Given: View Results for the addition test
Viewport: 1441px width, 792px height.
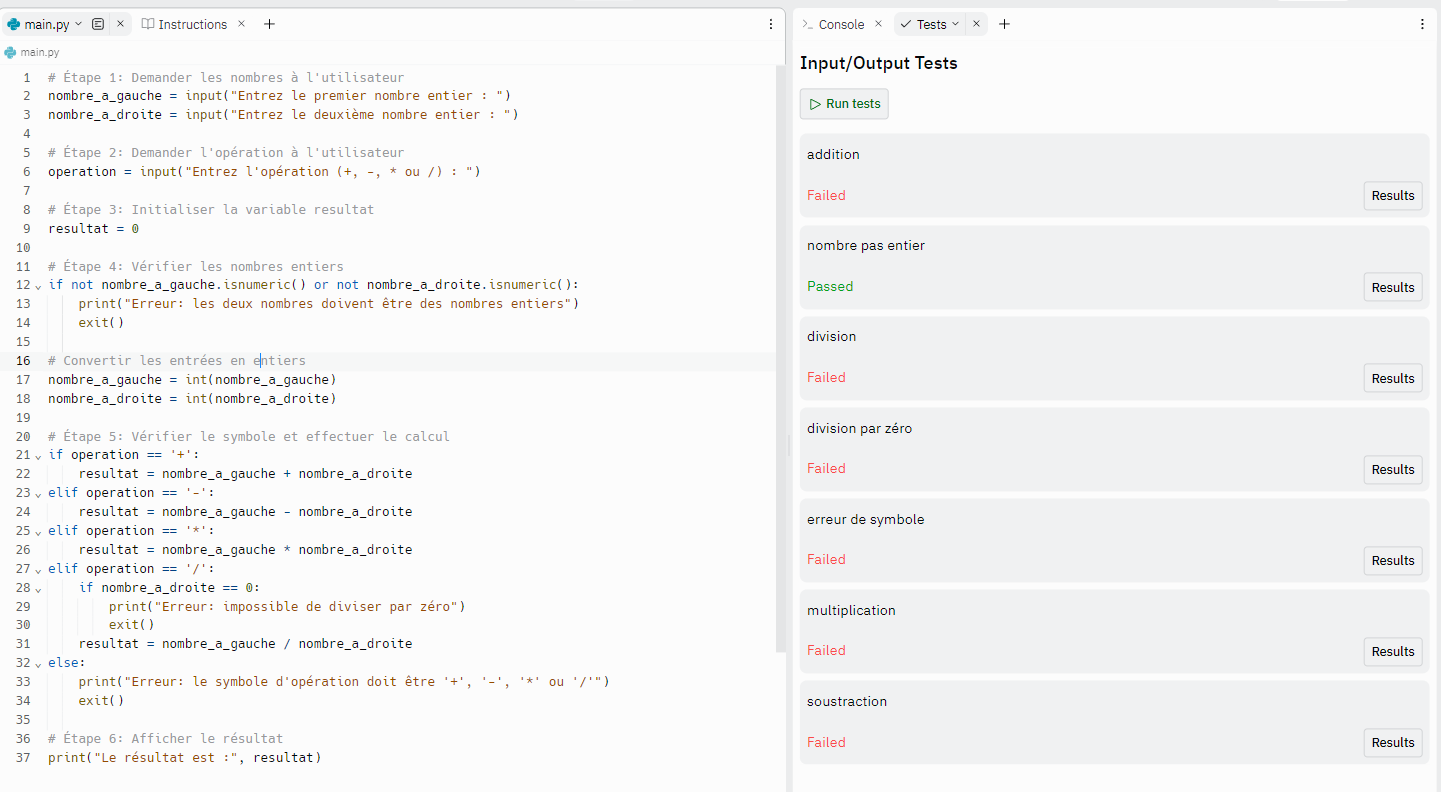Looking at the screenshot, I should pos(1392,196).
